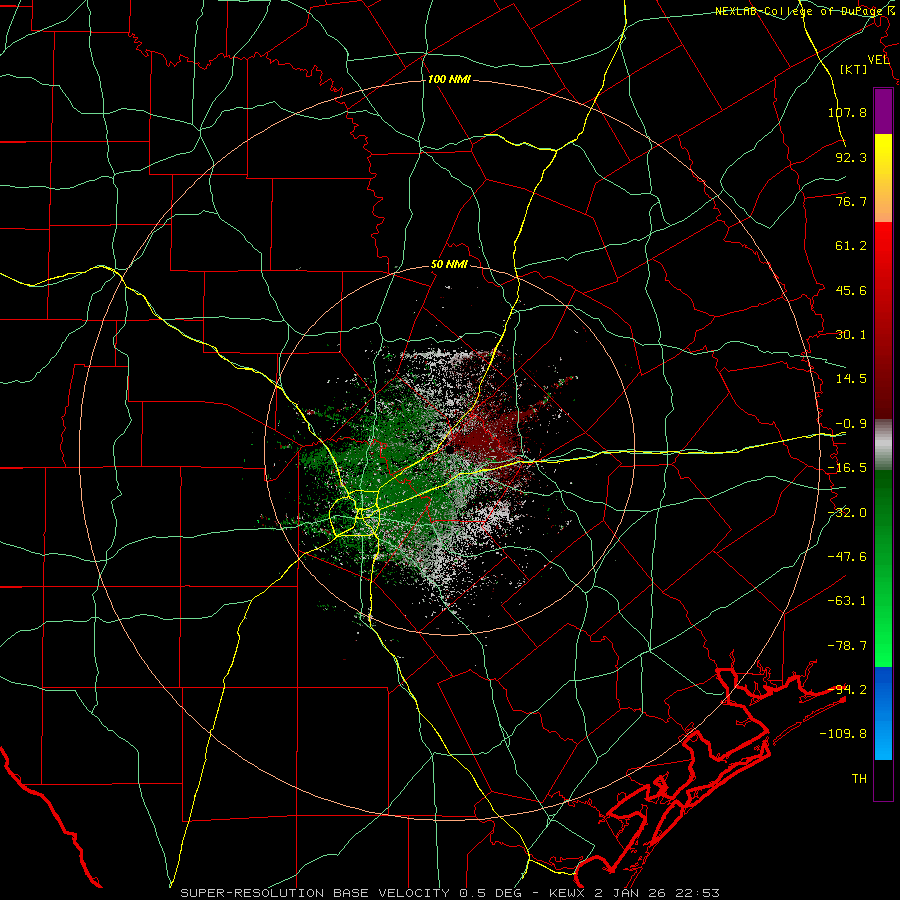The height and width of the screenshot is (900, 900).
Task: Click the -32.0 scale value
Action: pyautogui.click(x=847, y=513)
